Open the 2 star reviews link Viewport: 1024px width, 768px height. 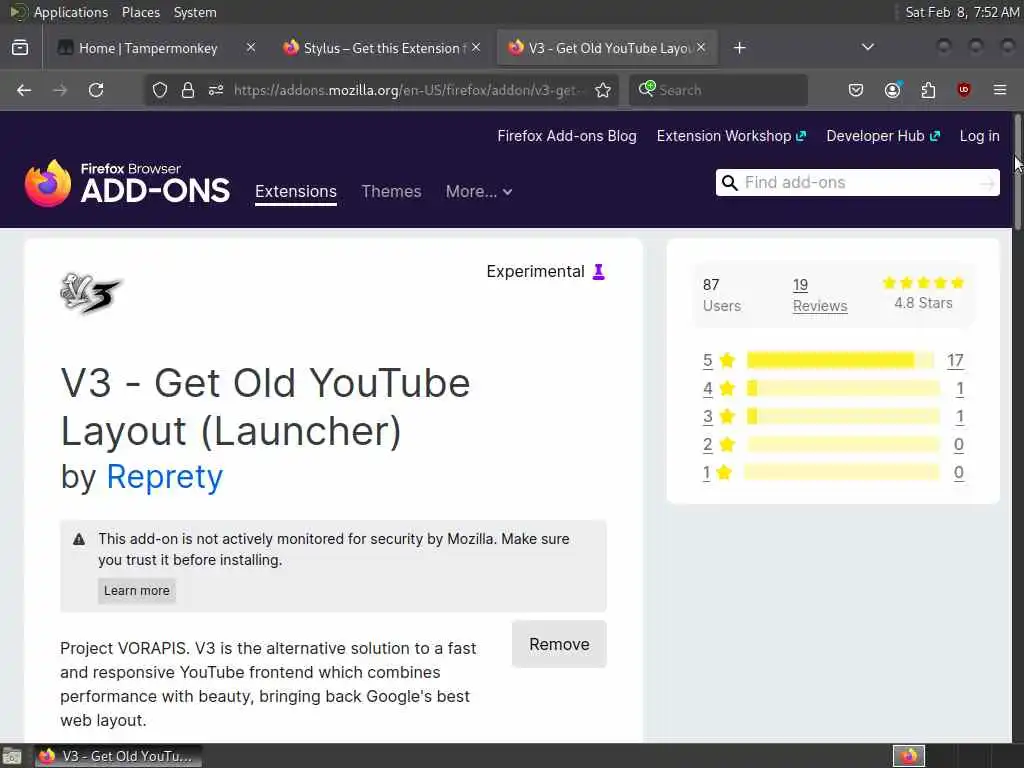[x=707, y=445]
